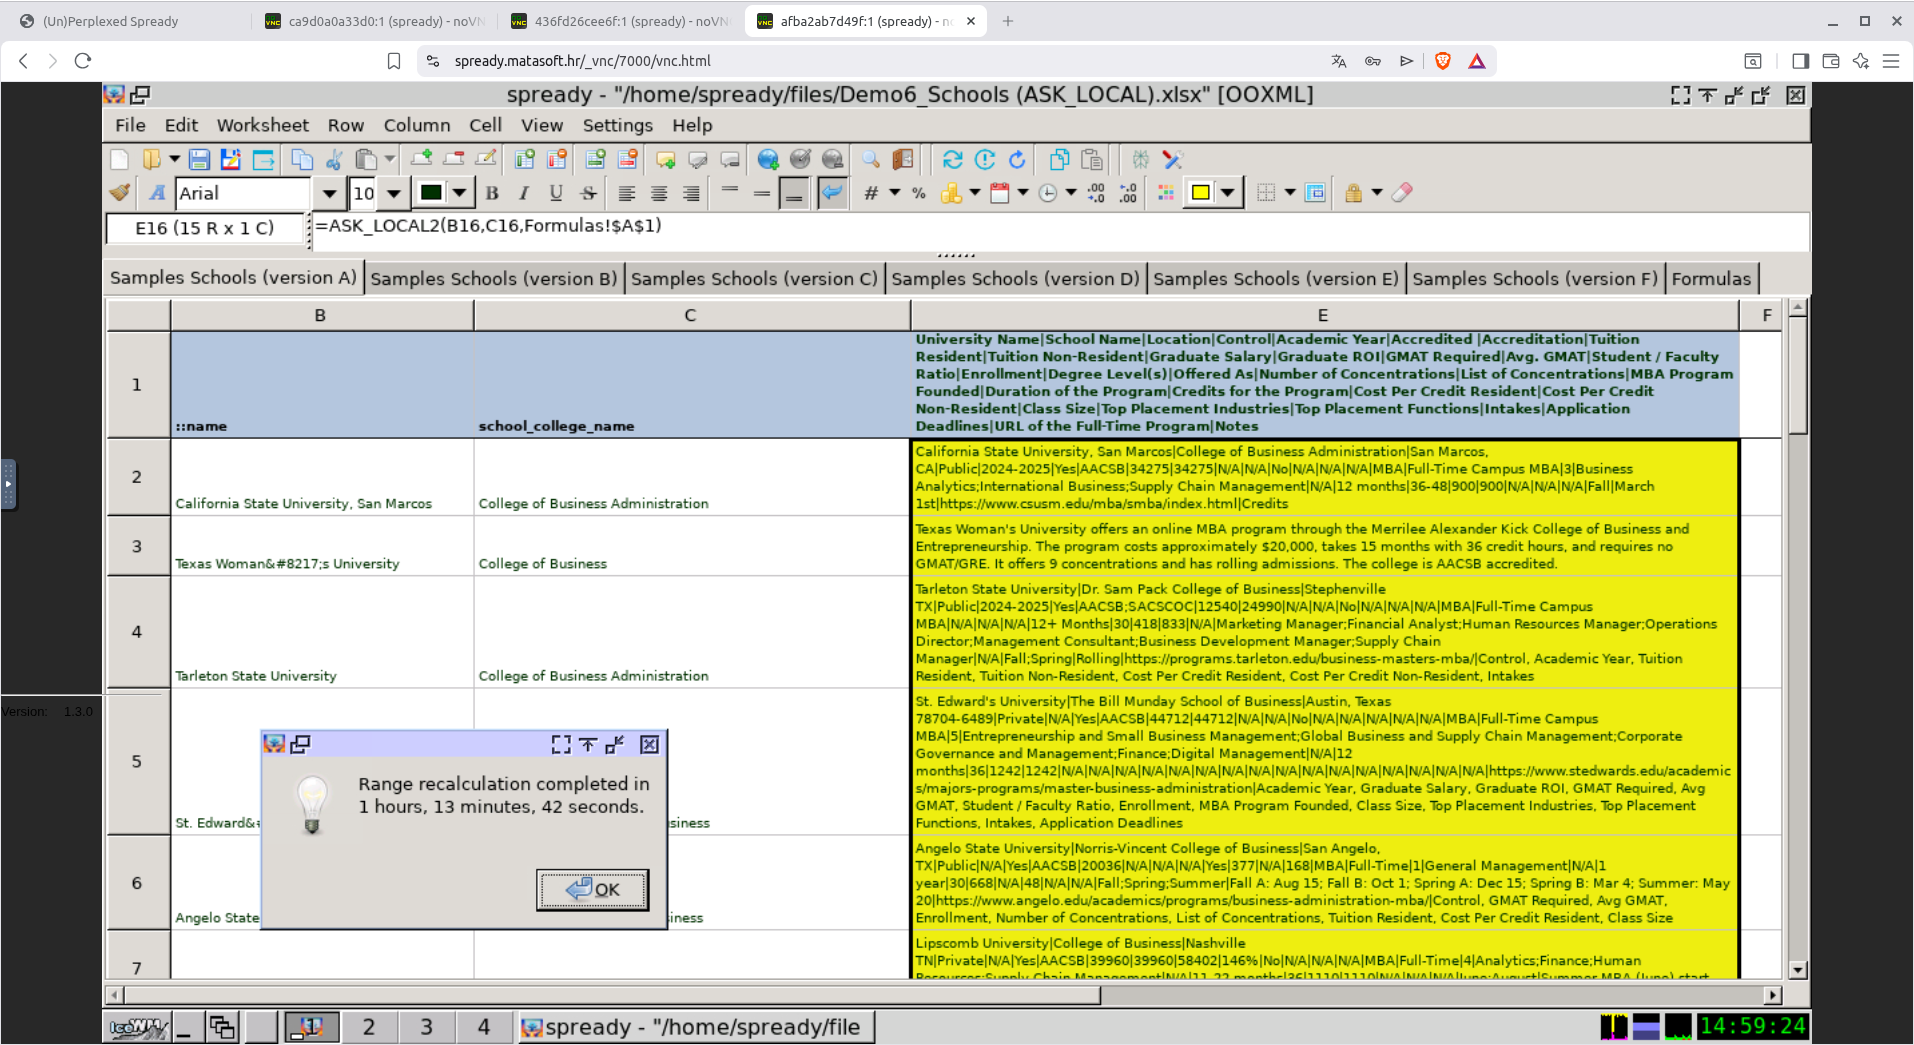Click the scissors Cut icon
This screenshot has height=1045, width=1914.
(334, 160)
